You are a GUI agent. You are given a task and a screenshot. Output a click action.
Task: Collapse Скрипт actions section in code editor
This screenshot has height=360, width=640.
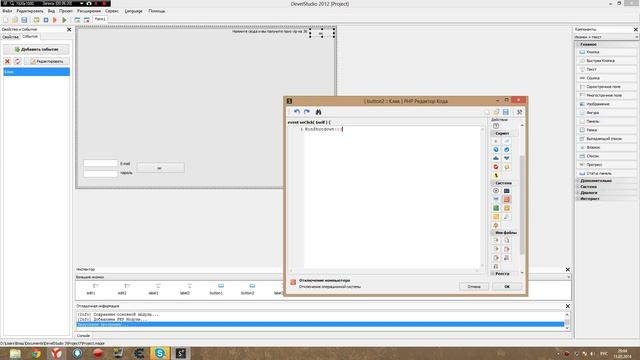tap(504, 133)
